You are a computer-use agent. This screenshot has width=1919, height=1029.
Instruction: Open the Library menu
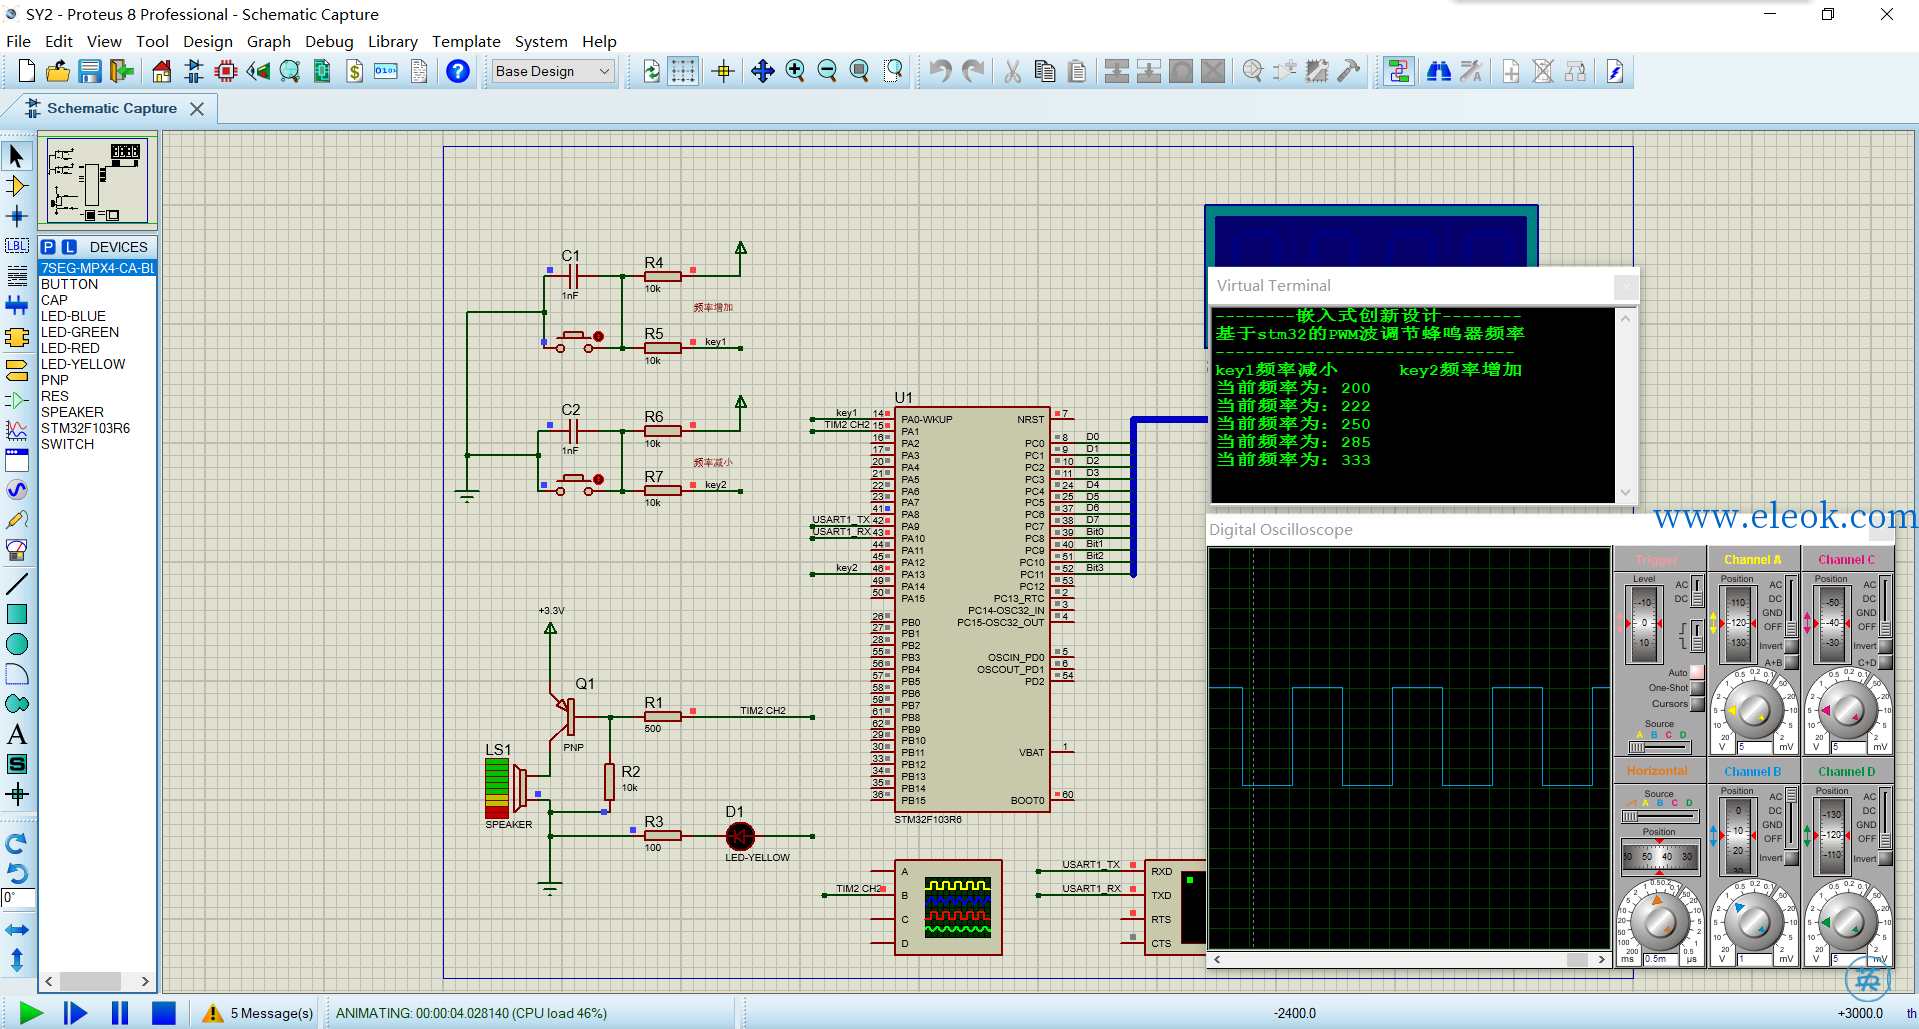tap(392, 41)
